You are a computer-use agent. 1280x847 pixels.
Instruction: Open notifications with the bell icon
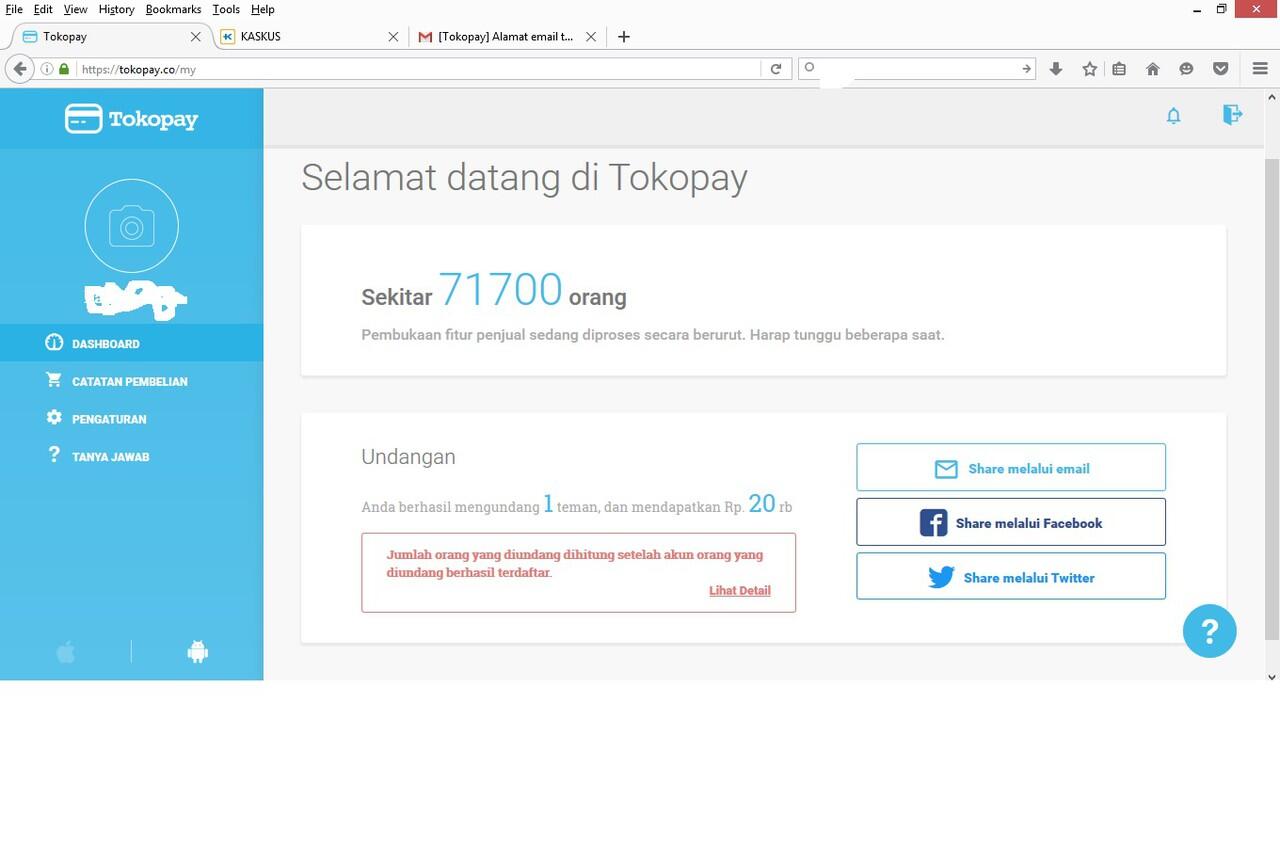tap(1173, 115)
